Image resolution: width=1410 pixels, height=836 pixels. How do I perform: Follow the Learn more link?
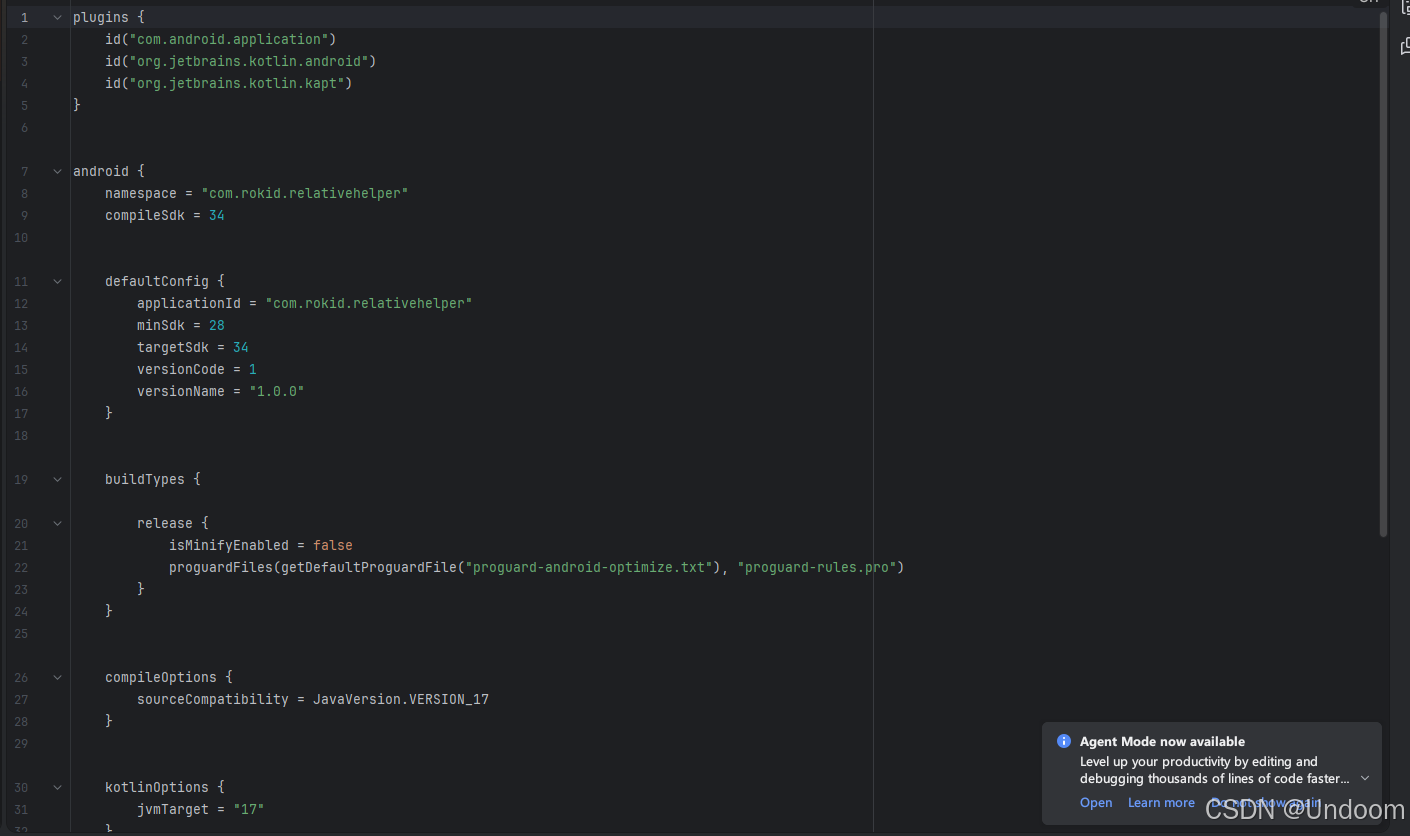(1161, 803)
